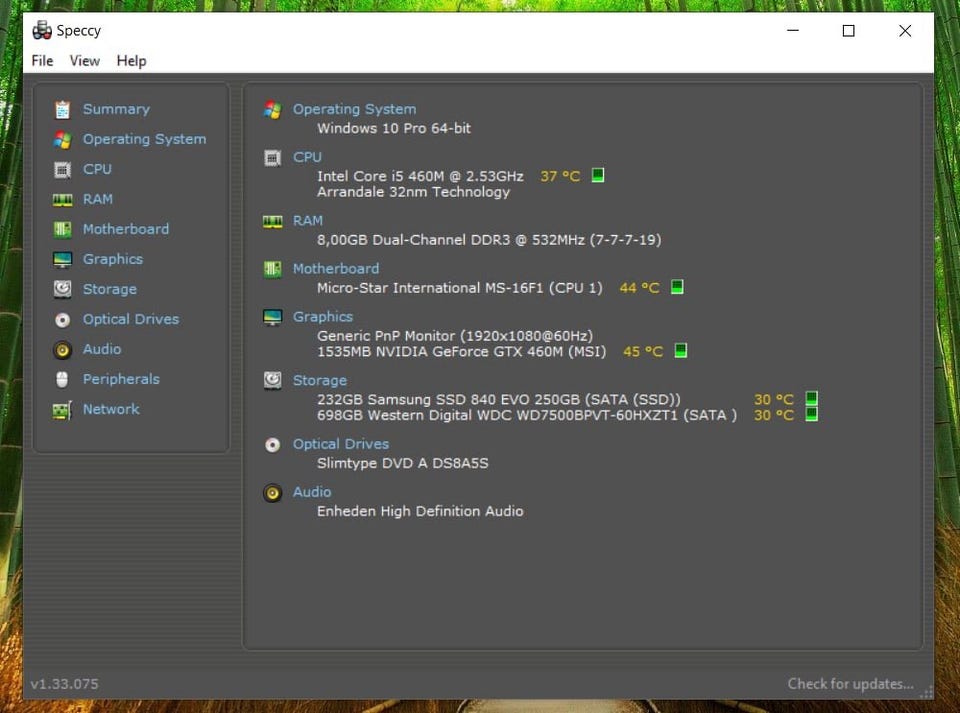
Task: Click the board icon beside Motherboard heading
Action: point(272,269)
